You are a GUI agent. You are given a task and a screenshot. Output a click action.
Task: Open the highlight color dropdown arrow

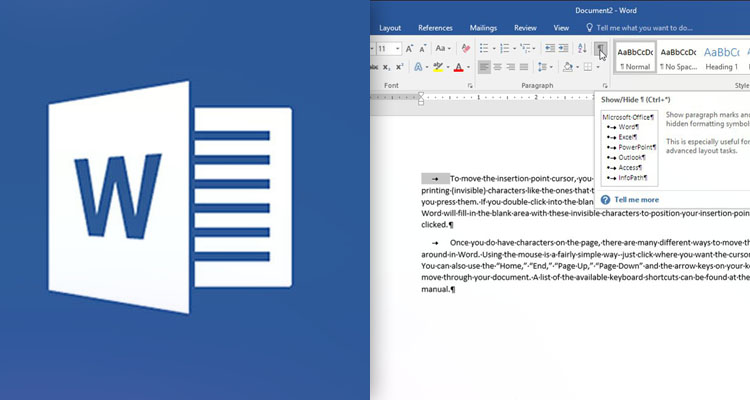point(447,67)
